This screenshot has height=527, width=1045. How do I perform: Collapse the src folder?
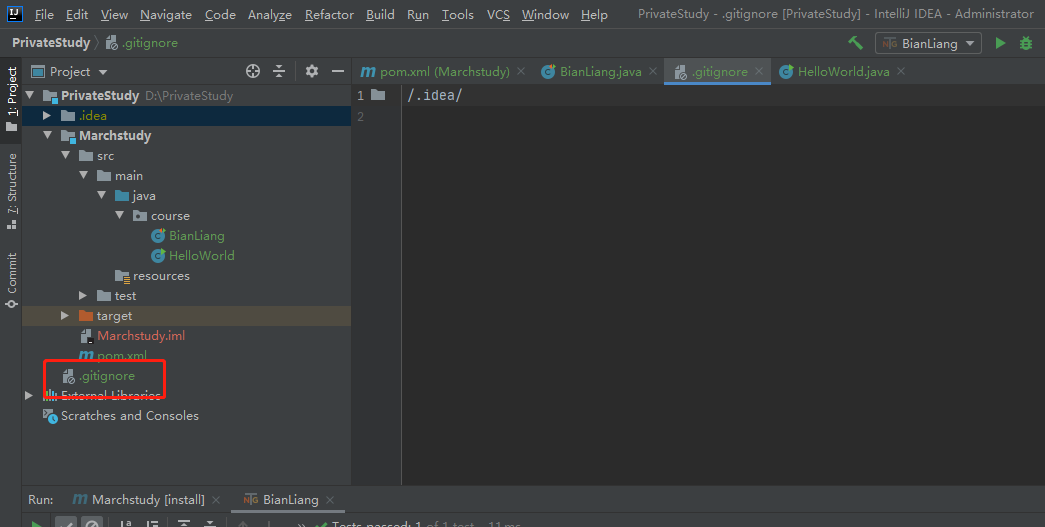(65, 155)
